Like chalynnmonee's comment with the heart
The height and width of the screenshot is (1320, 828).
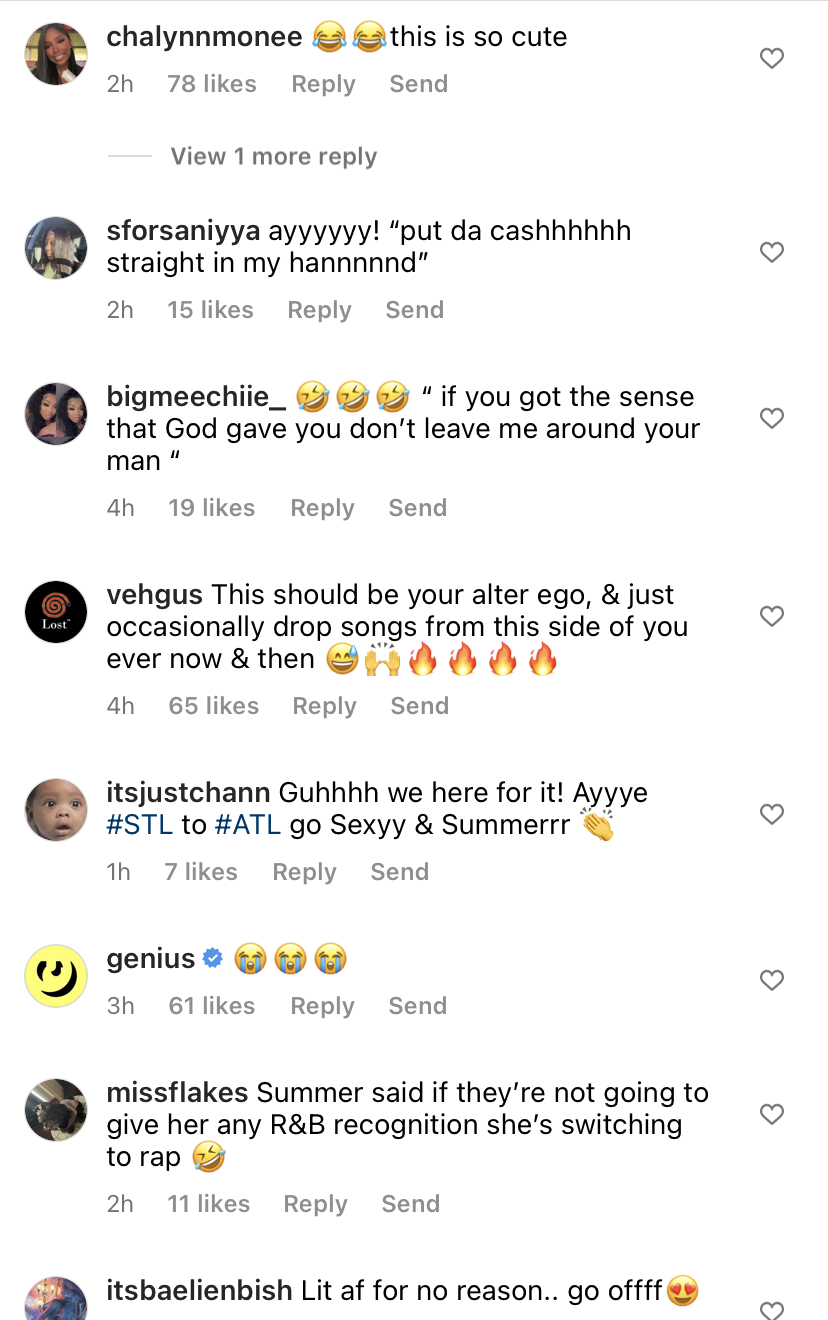click(772, 59)
